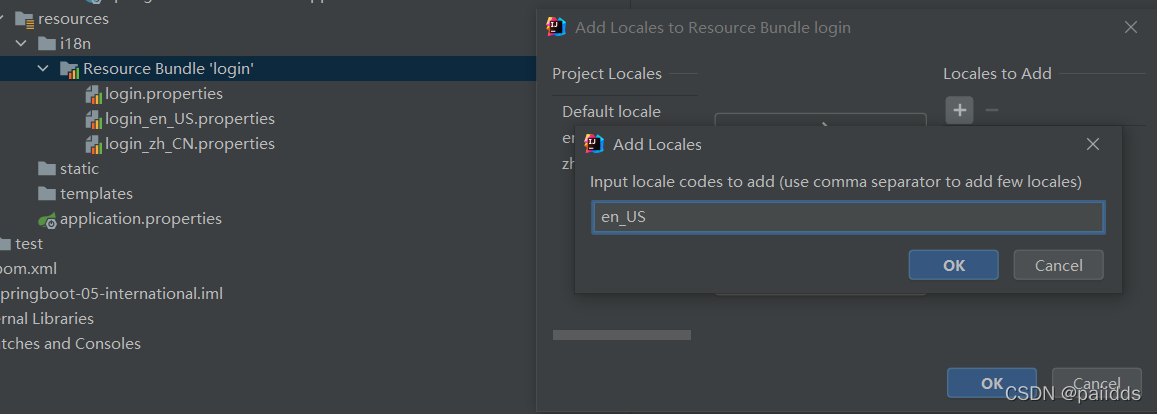
Task: Click the i18n folder icon
Action: point(46,44)
